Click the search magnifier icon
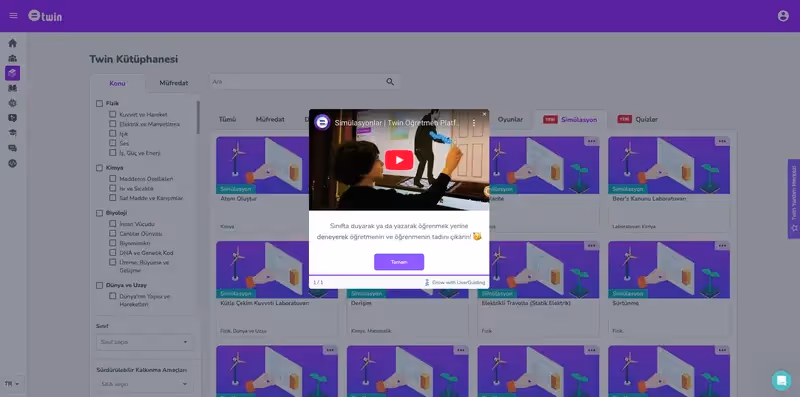The width and height of the screenshot is (800, 397). (x=390, y=82)
